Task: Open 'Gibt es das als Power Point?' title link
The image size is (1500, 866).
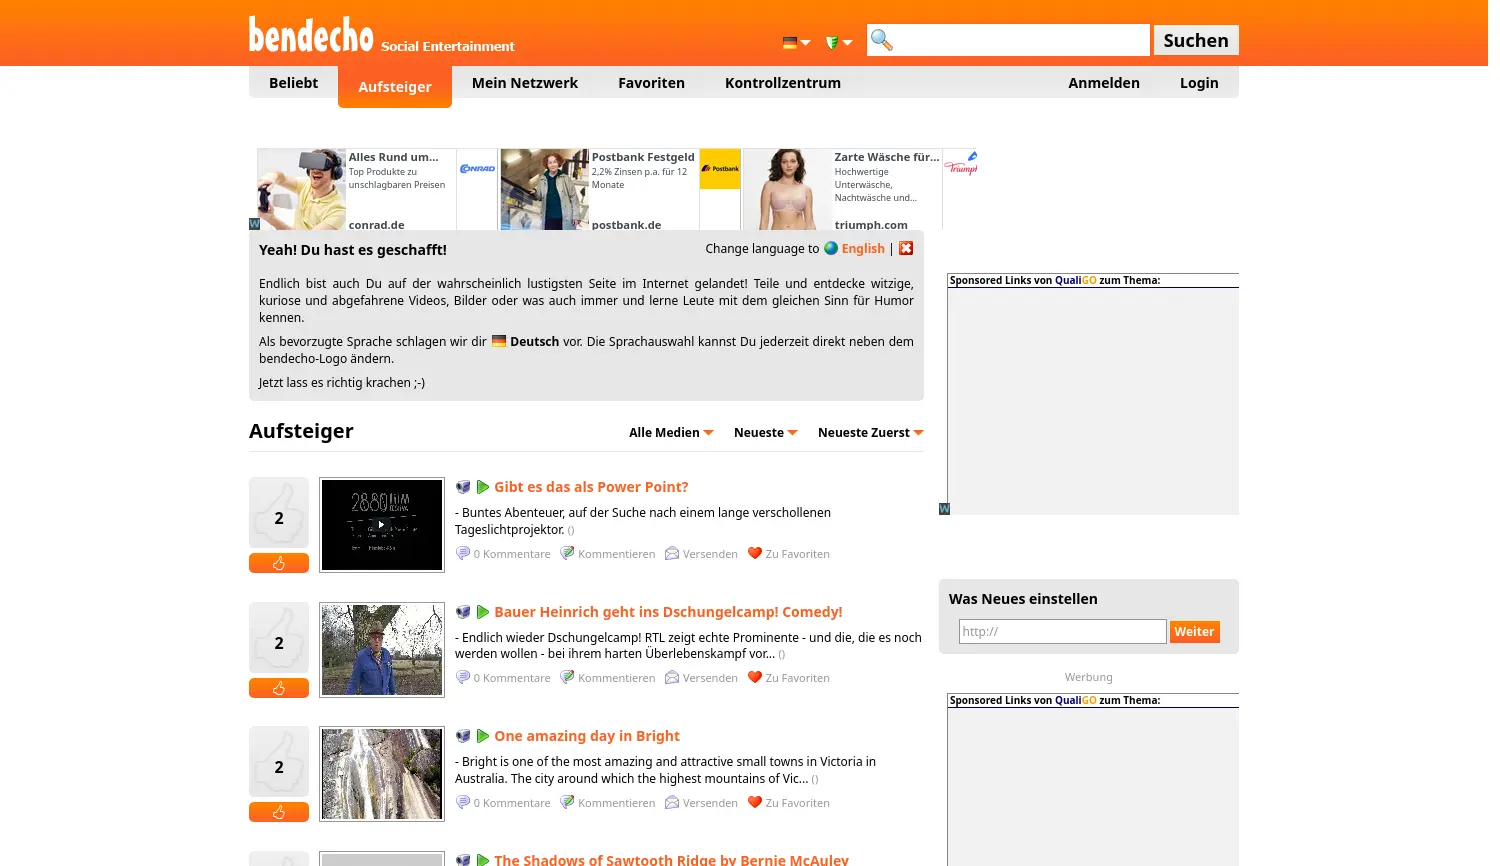Action: click(591, 487)
